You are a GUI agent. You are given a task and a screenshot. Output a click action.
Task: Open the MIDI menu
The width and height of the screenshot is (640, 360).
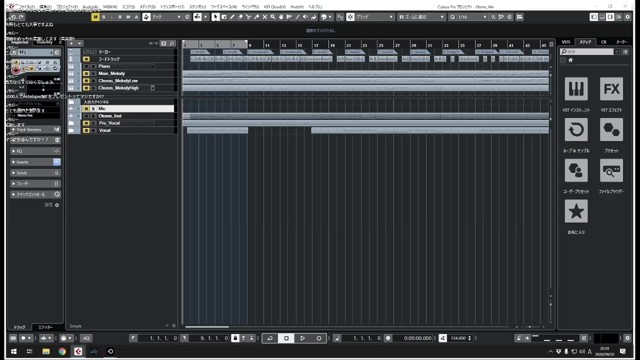110,7
